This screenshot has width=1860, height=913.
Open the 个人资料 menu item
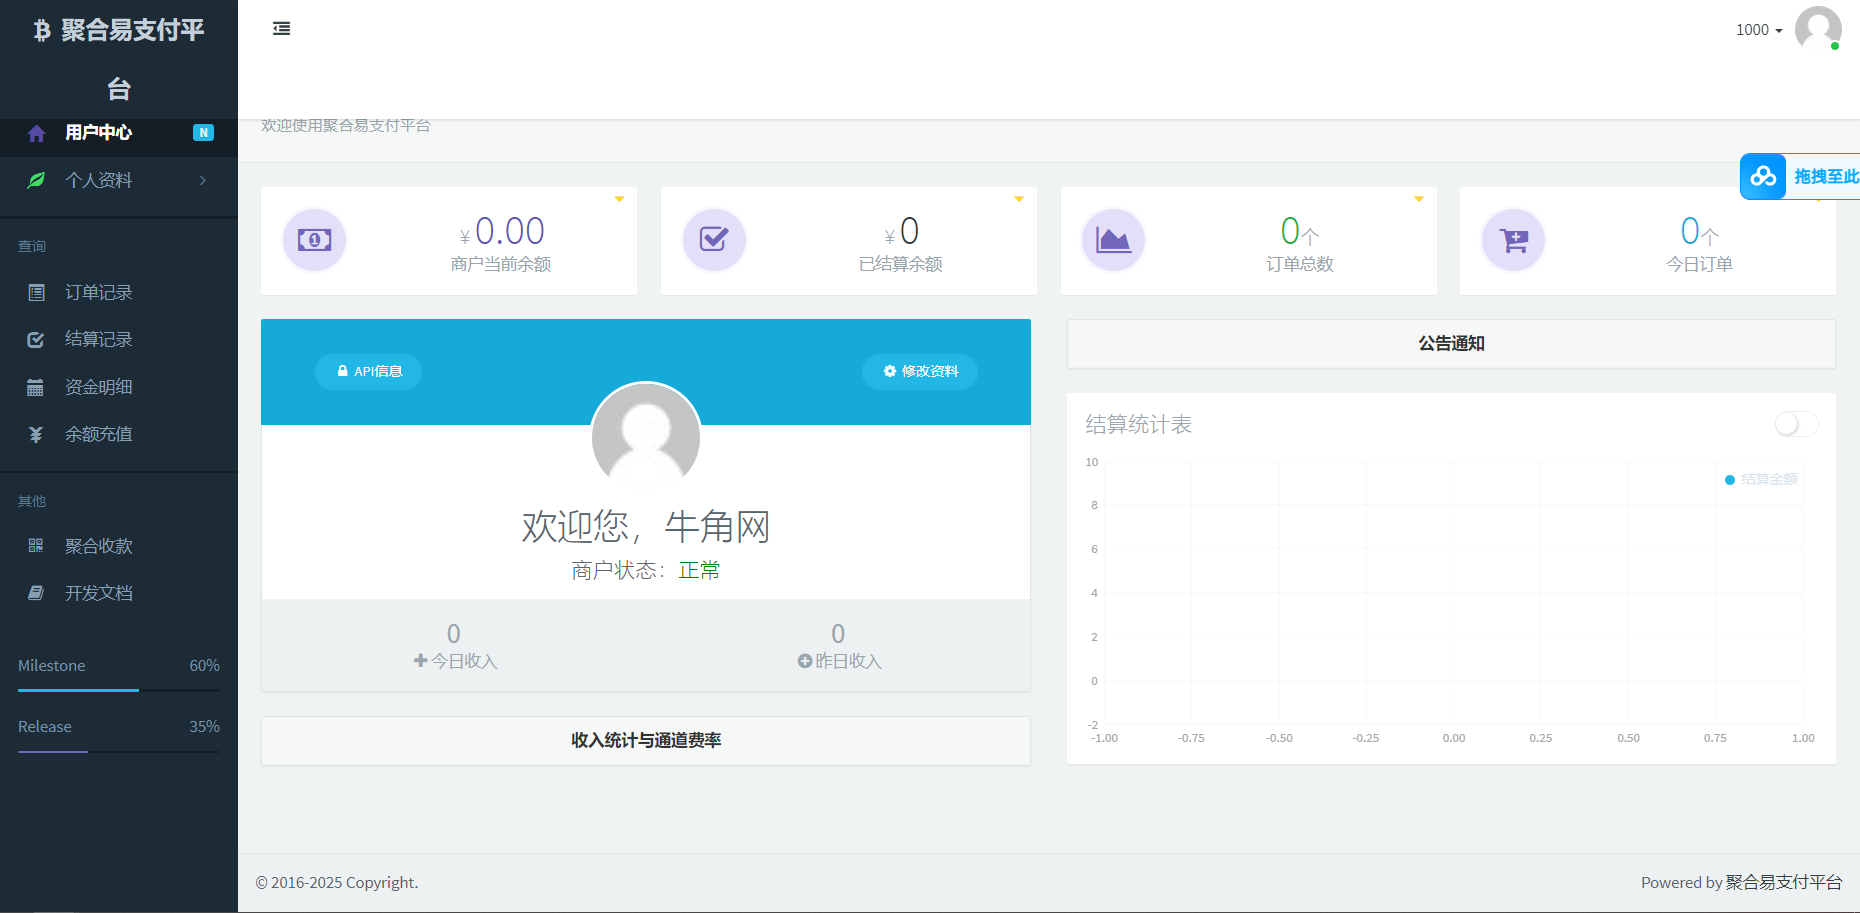[119, 181]
